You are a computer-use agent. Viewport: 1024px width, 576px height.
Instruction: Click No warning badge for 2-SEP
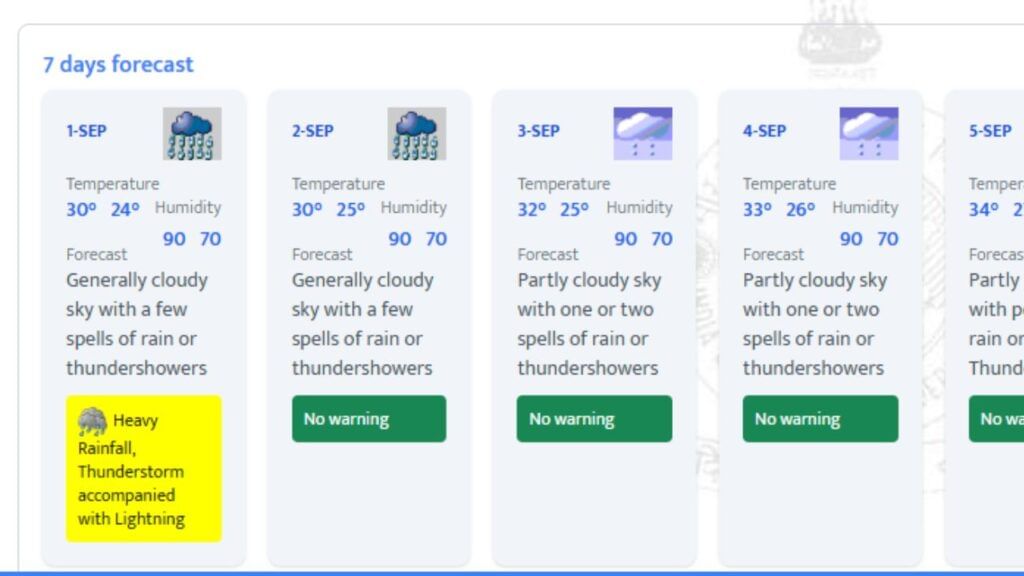point(369,419)
